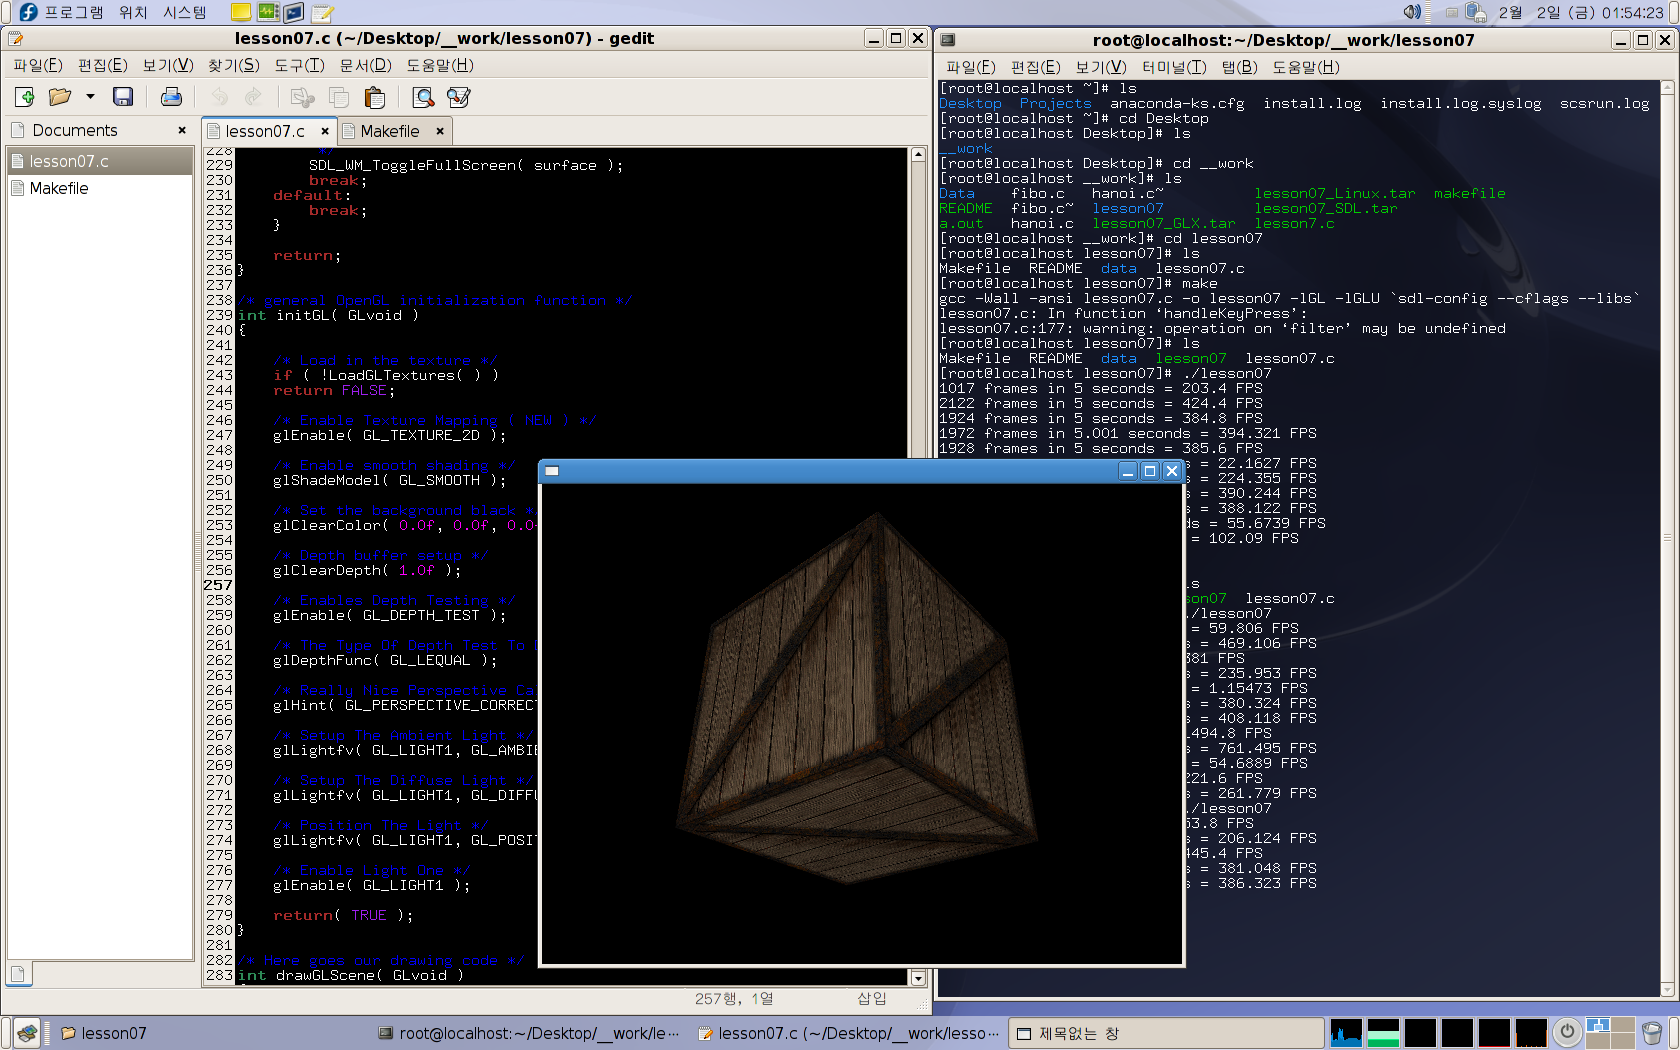Open terminal 터미널(T) menu
This screenshot has width=1680, height=1050.
click(x=1174, y=67)
